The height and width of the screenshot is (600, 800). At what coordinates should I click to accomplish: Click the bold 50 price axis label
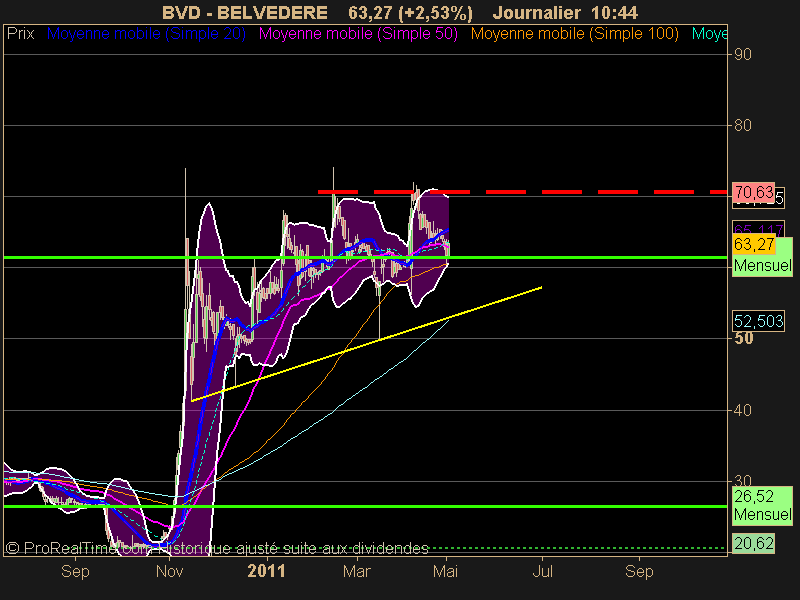tap(743, 338)
